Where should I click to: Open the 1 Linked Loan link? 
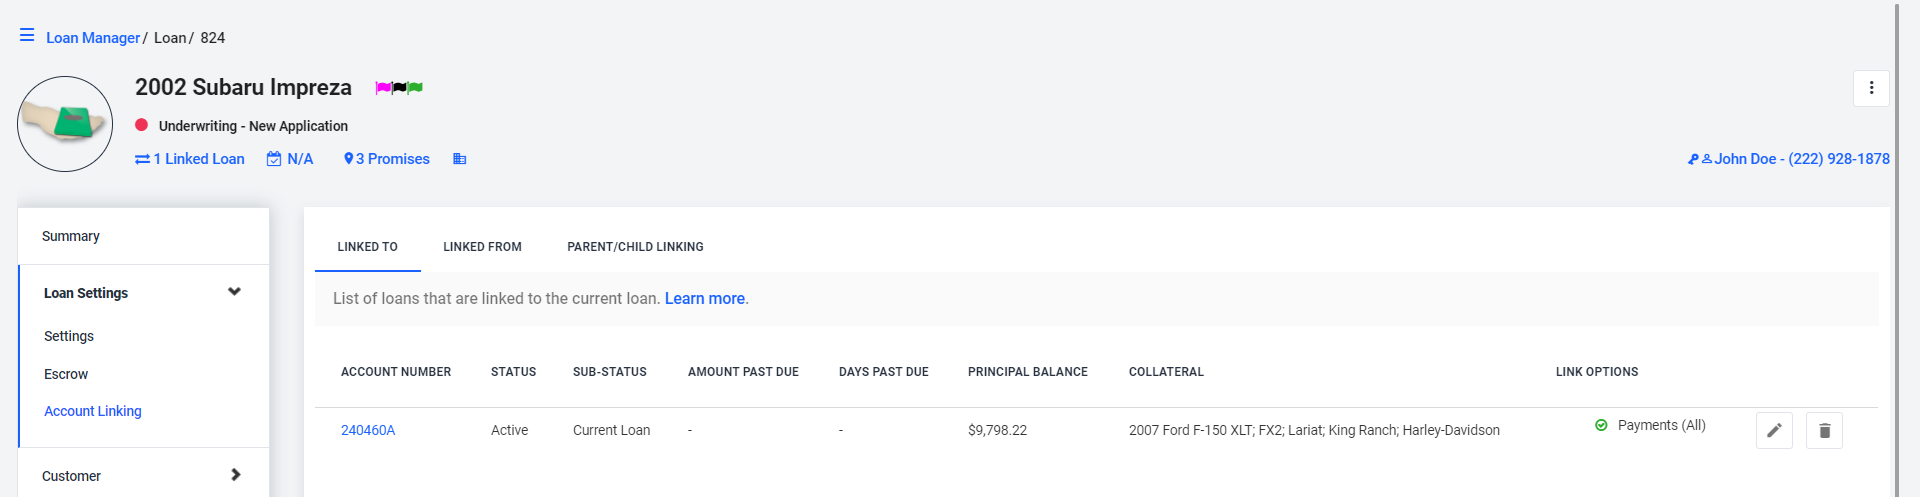click(190, 159)
